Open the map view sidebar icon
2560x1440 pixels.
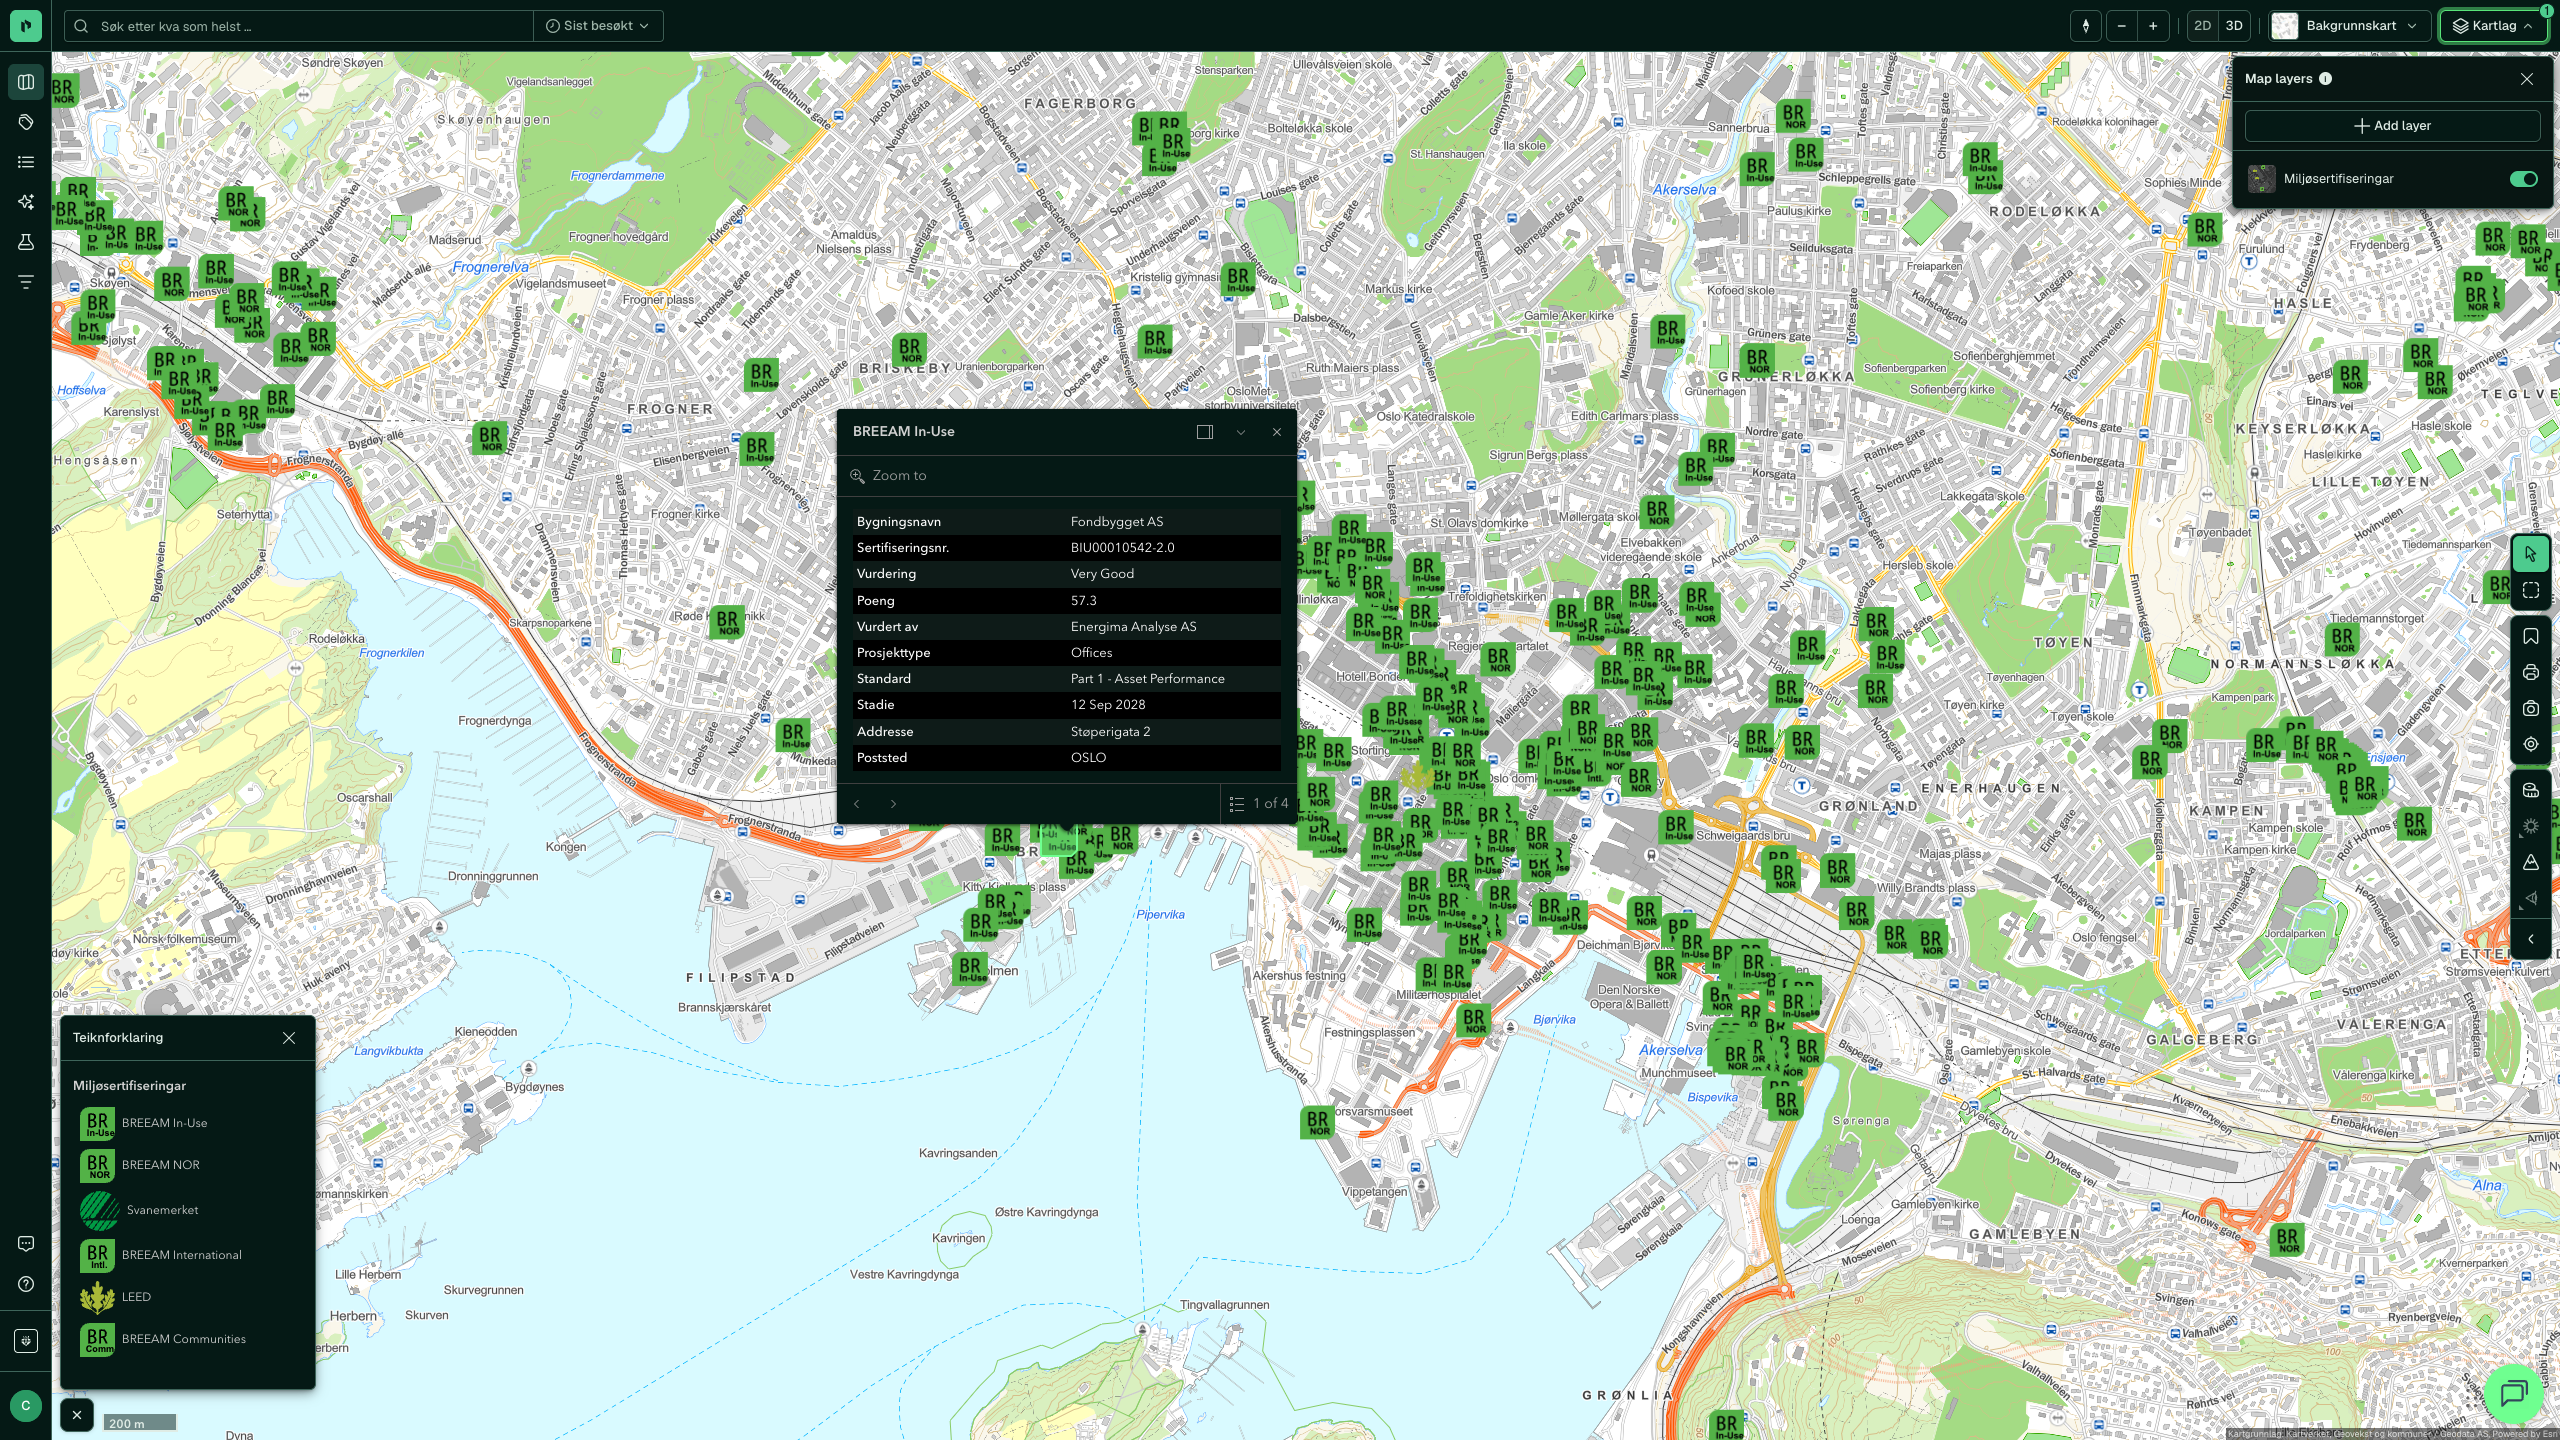26,82
